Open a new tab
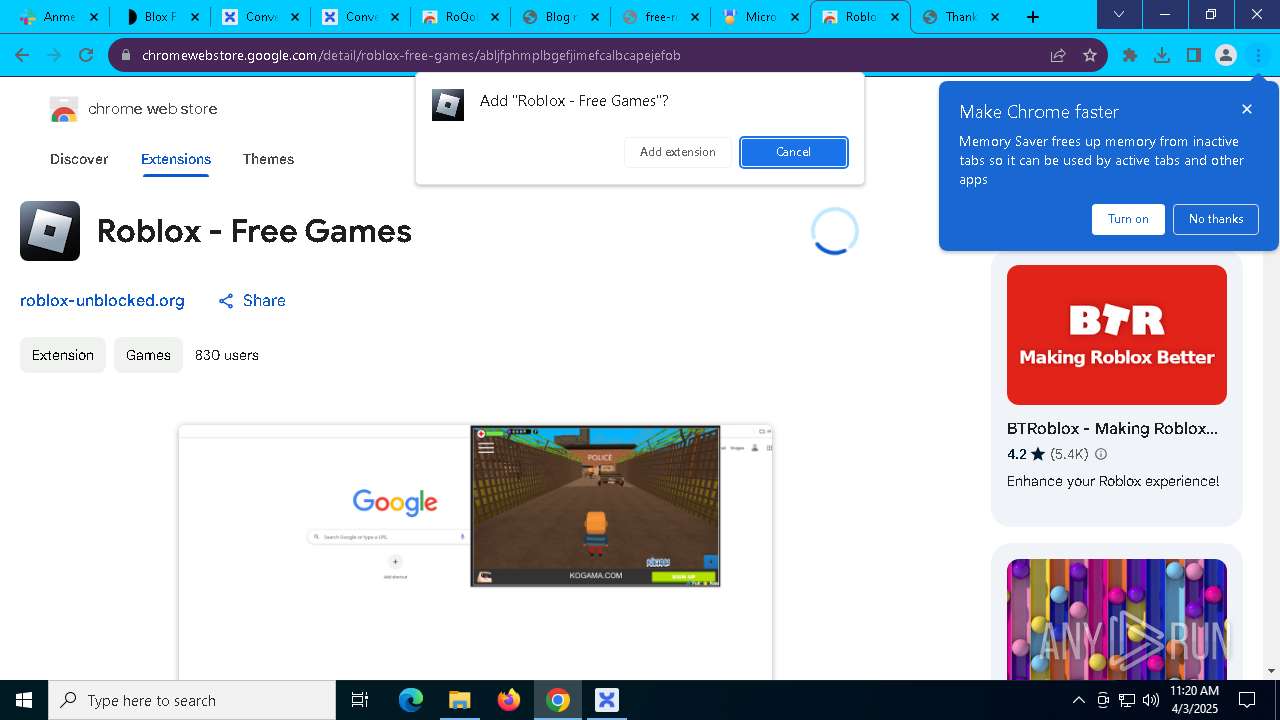The image size is (1280, 720). coord(1033,17)
